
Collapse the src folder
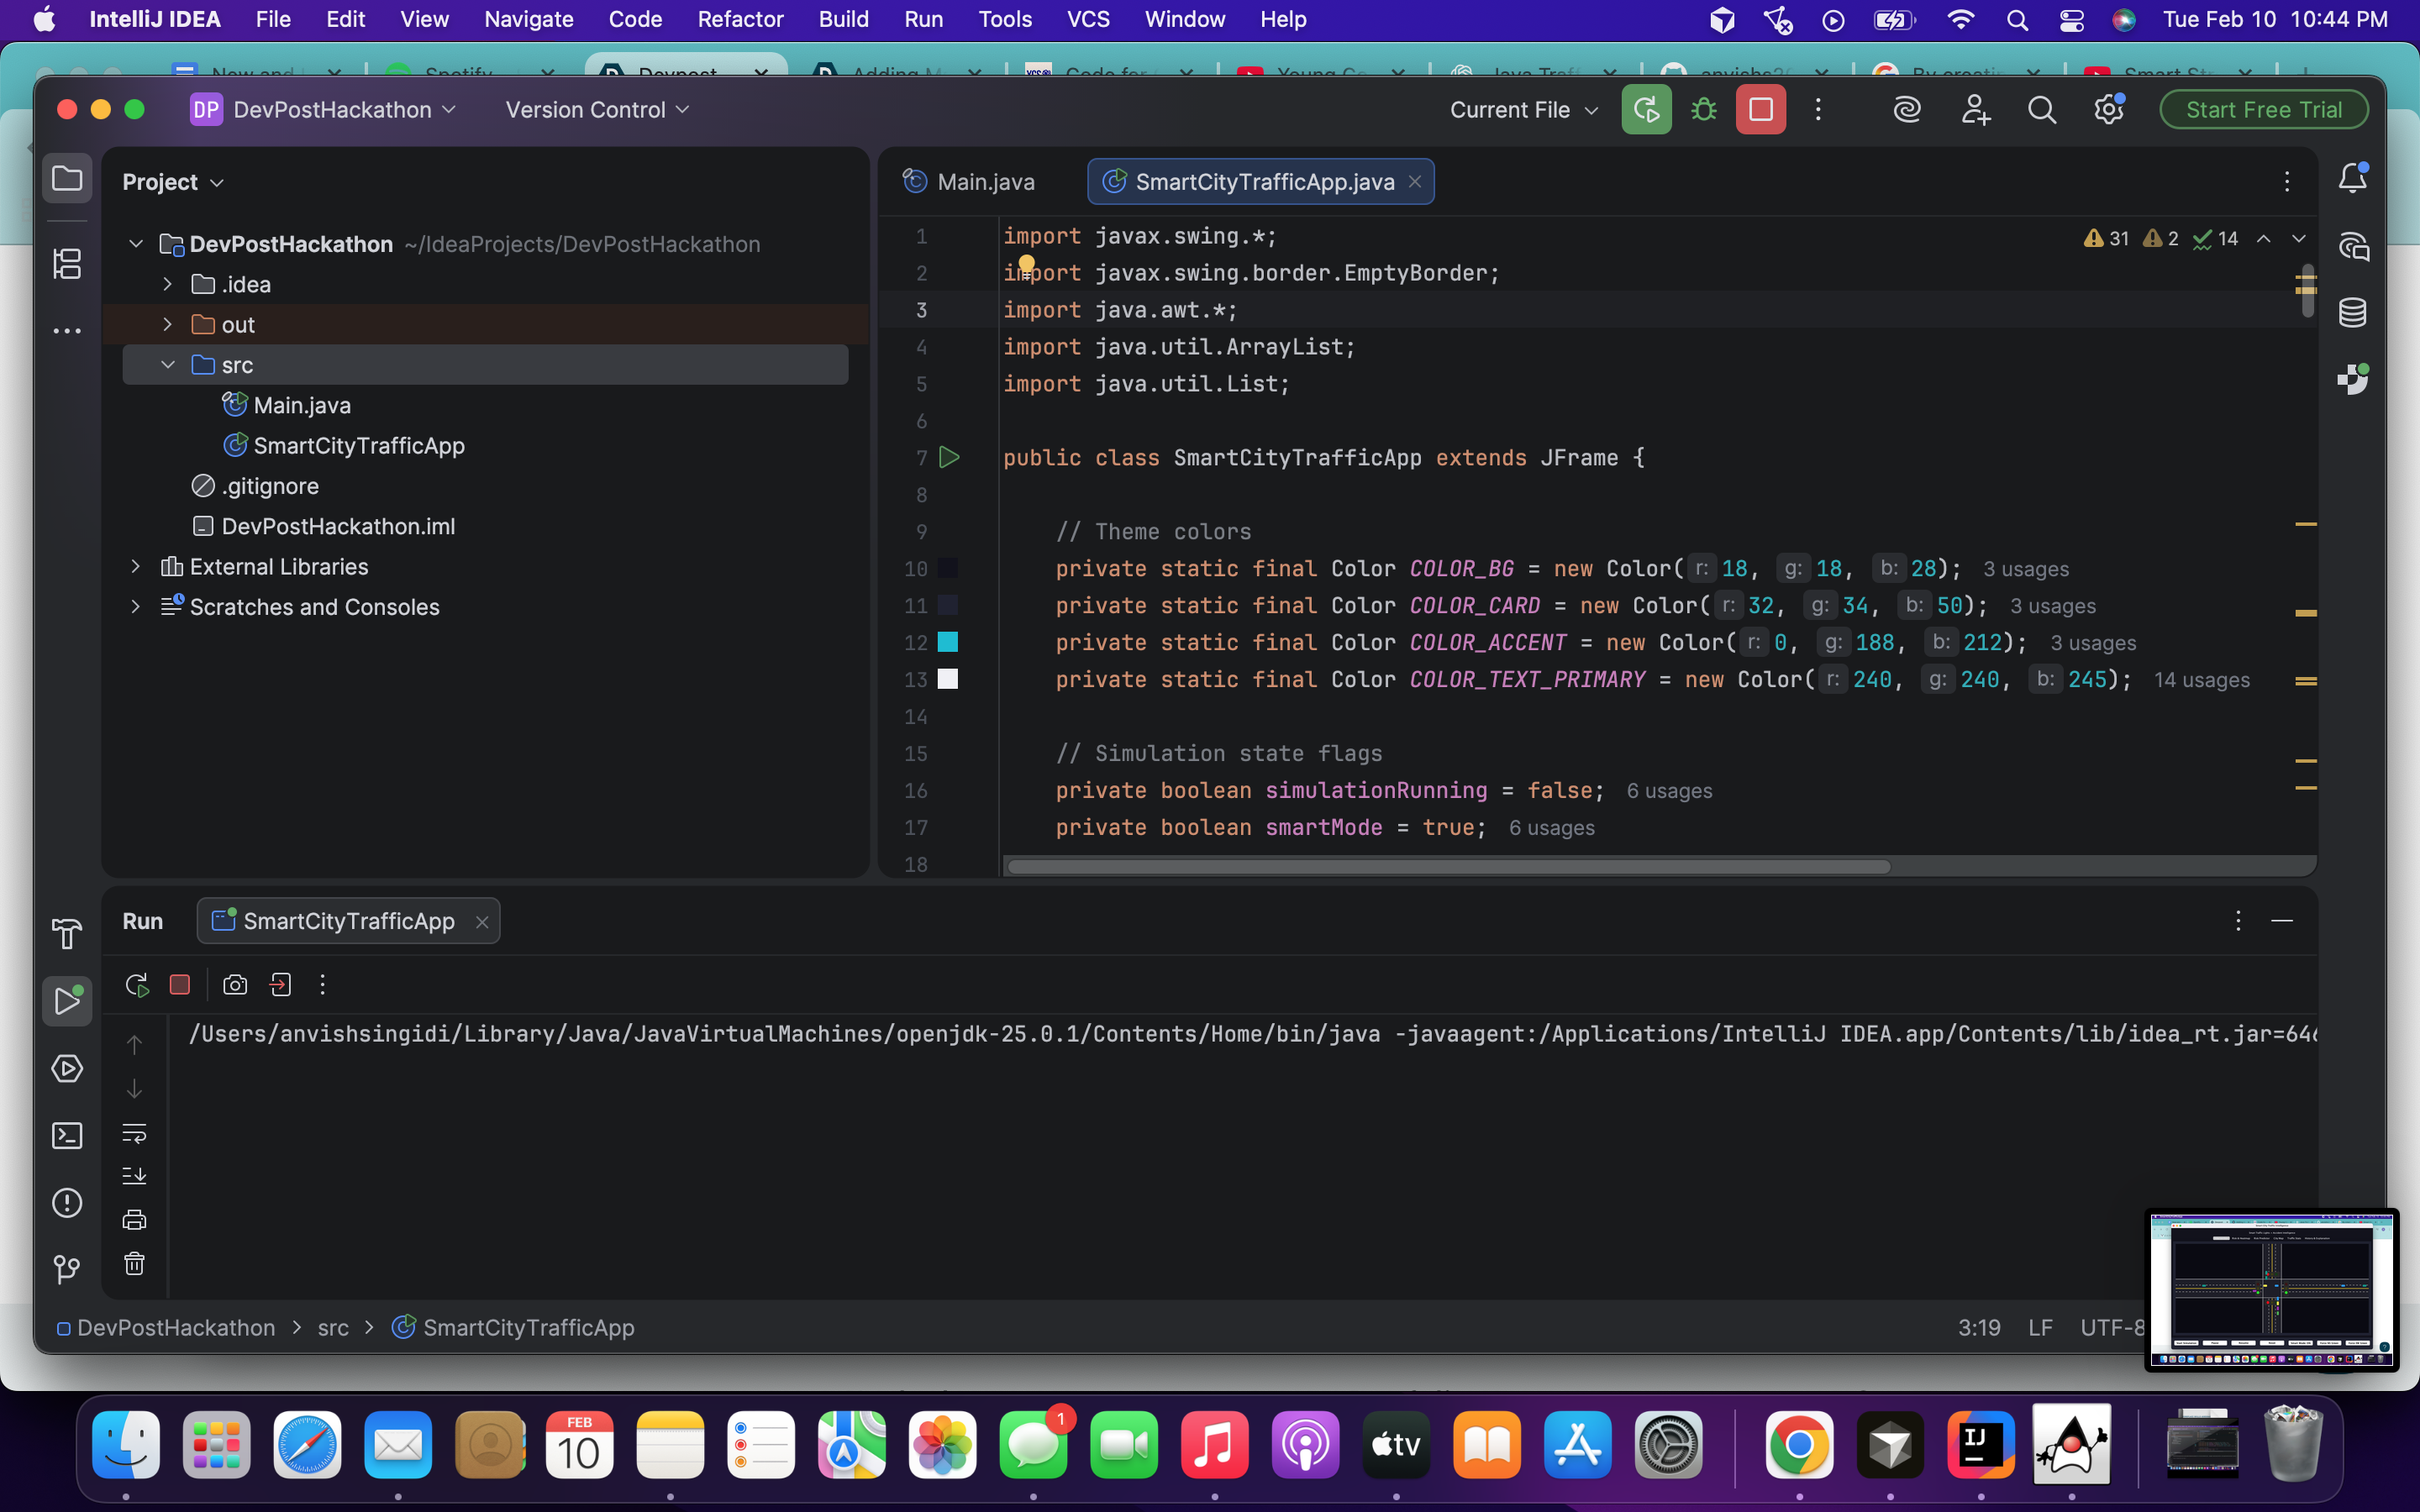click(x=167, y=365)
